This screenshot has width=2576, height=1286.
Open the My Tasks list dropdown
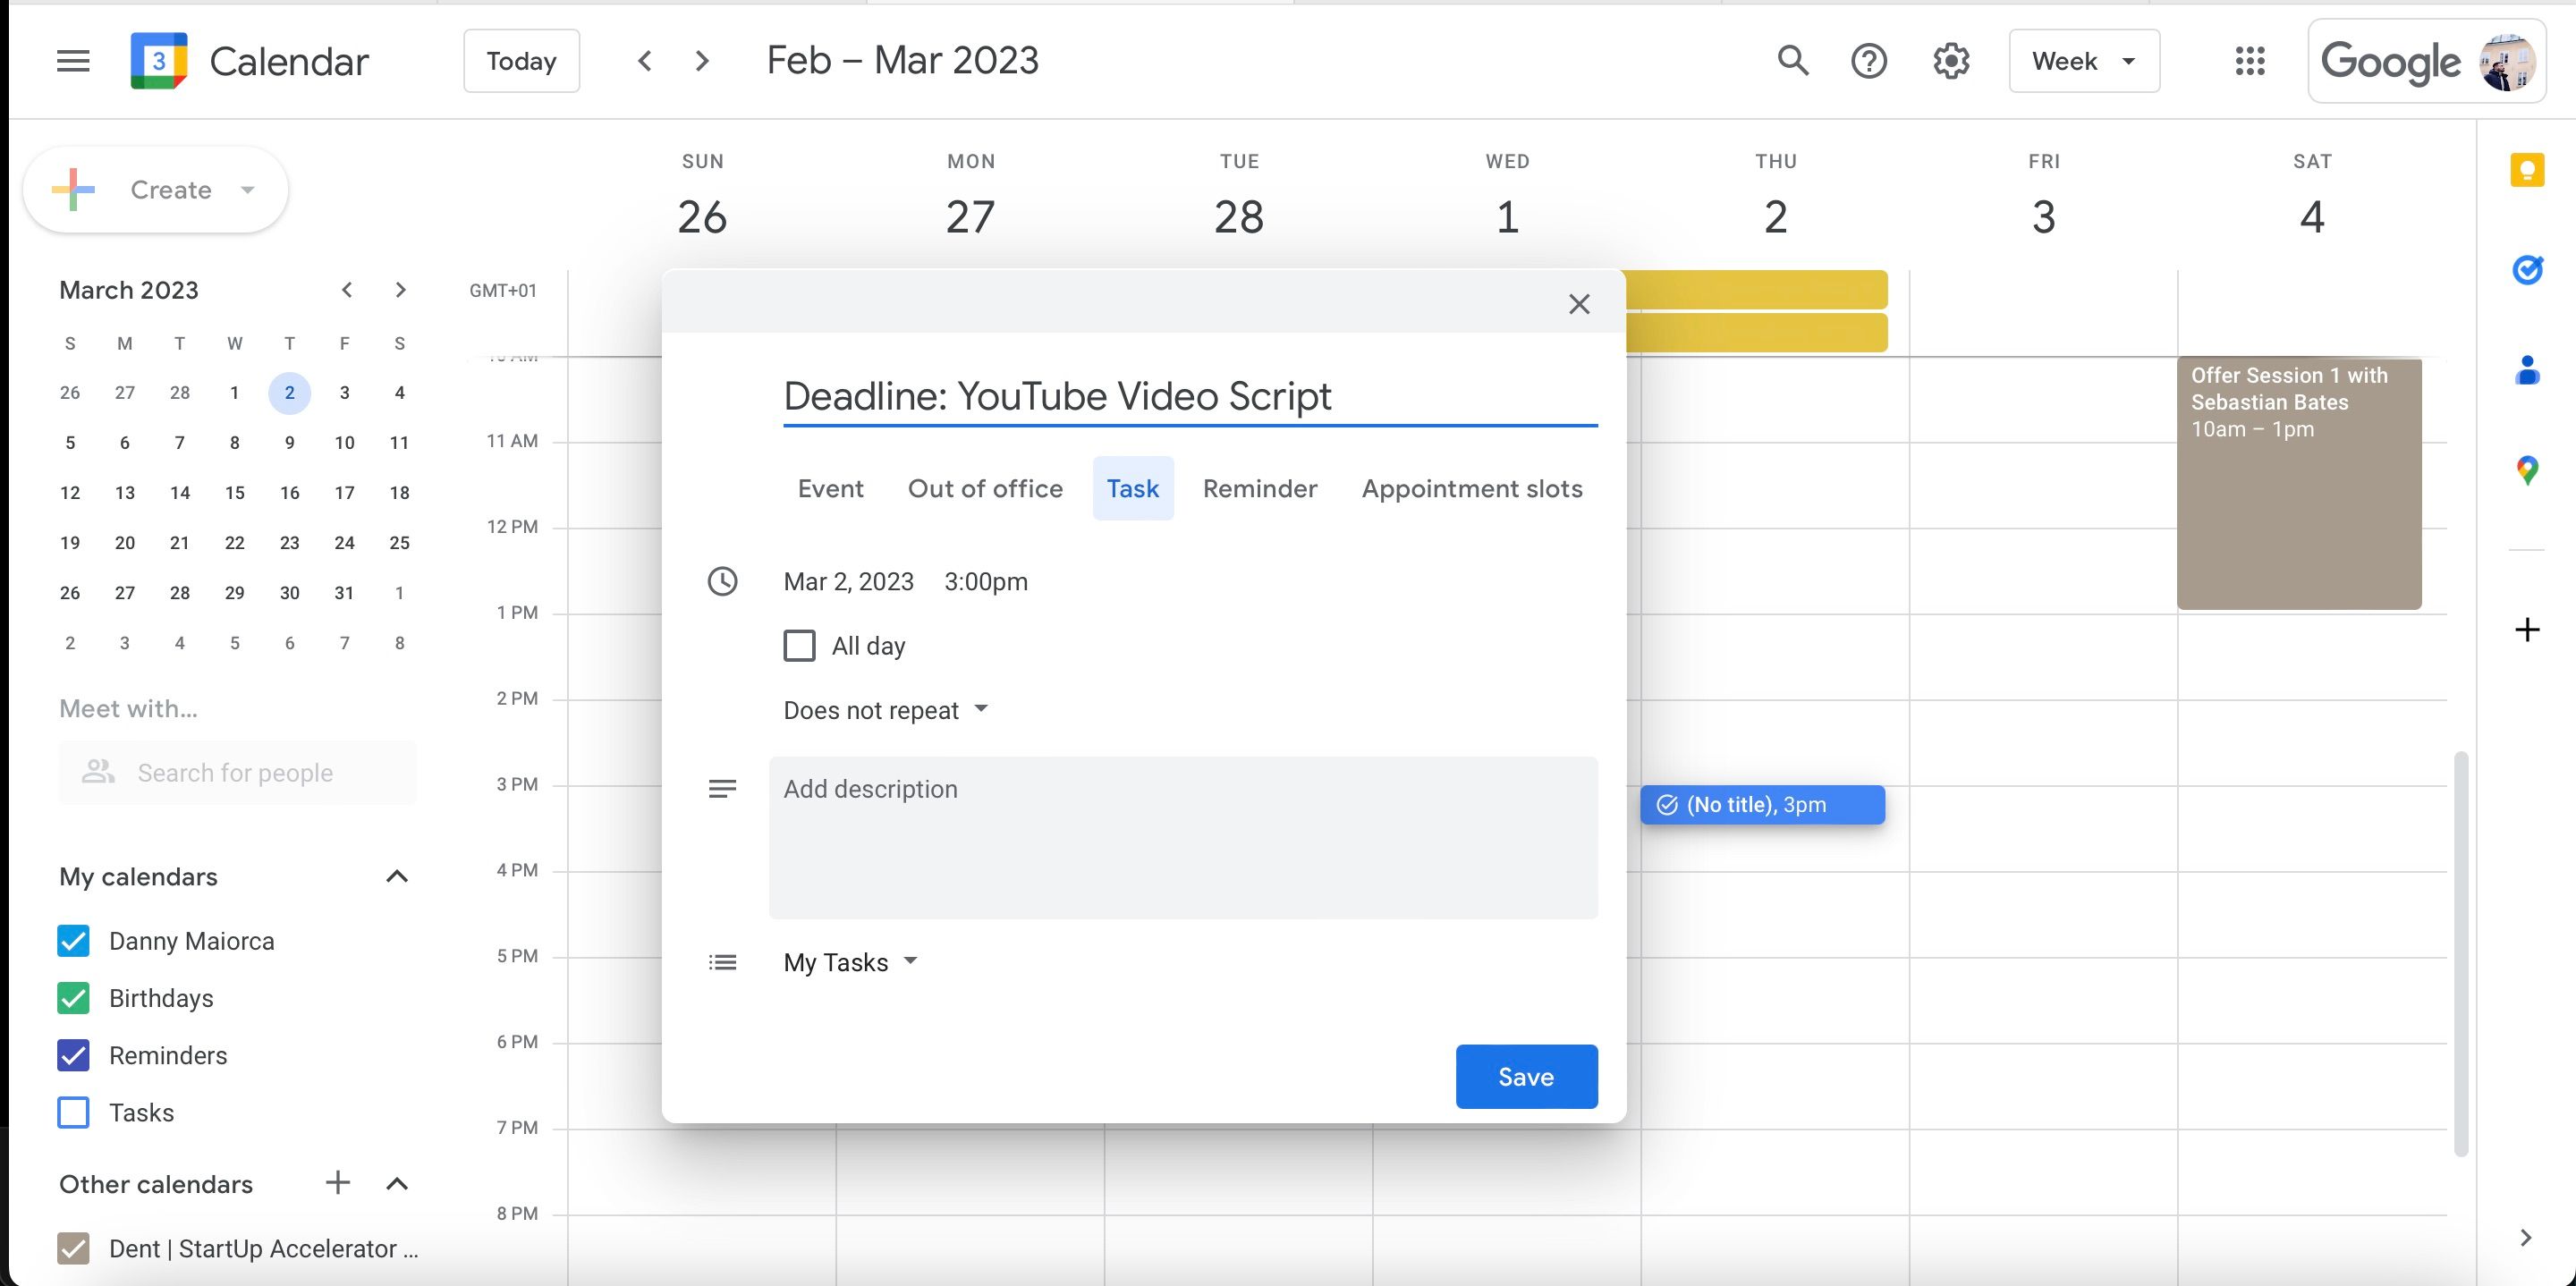click(x=850, y=962)
